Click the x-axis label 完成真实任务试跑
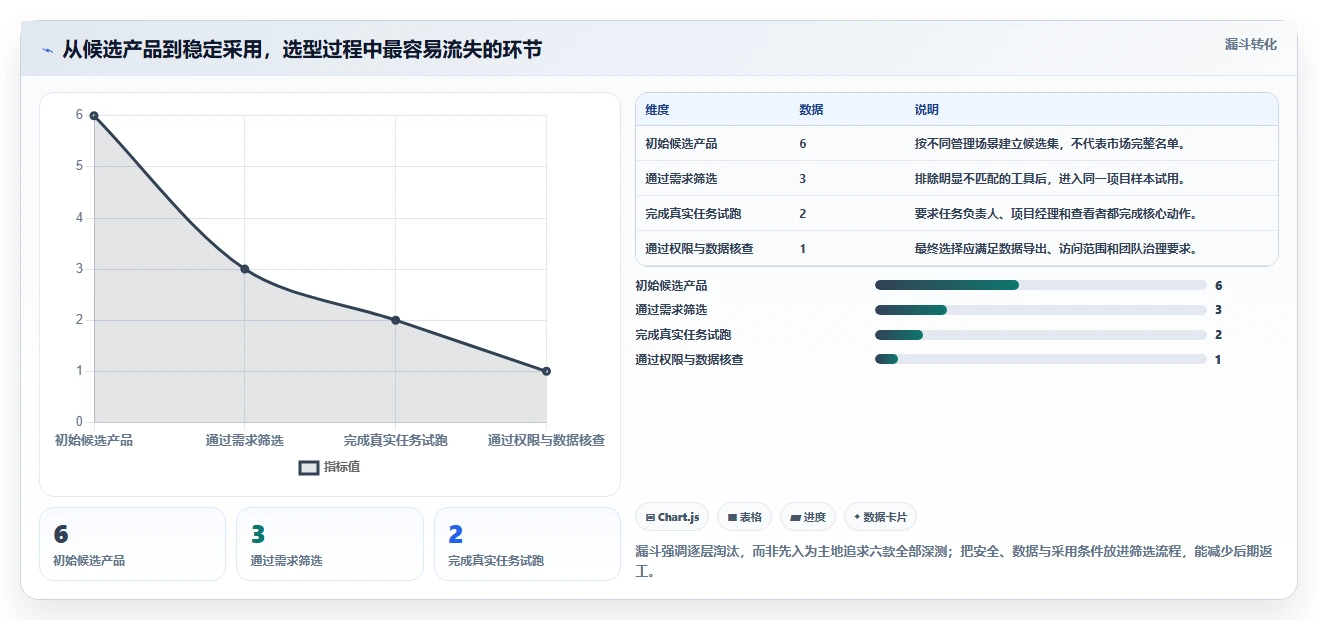Screen dimensions: 1318x620 pos(396,440)
